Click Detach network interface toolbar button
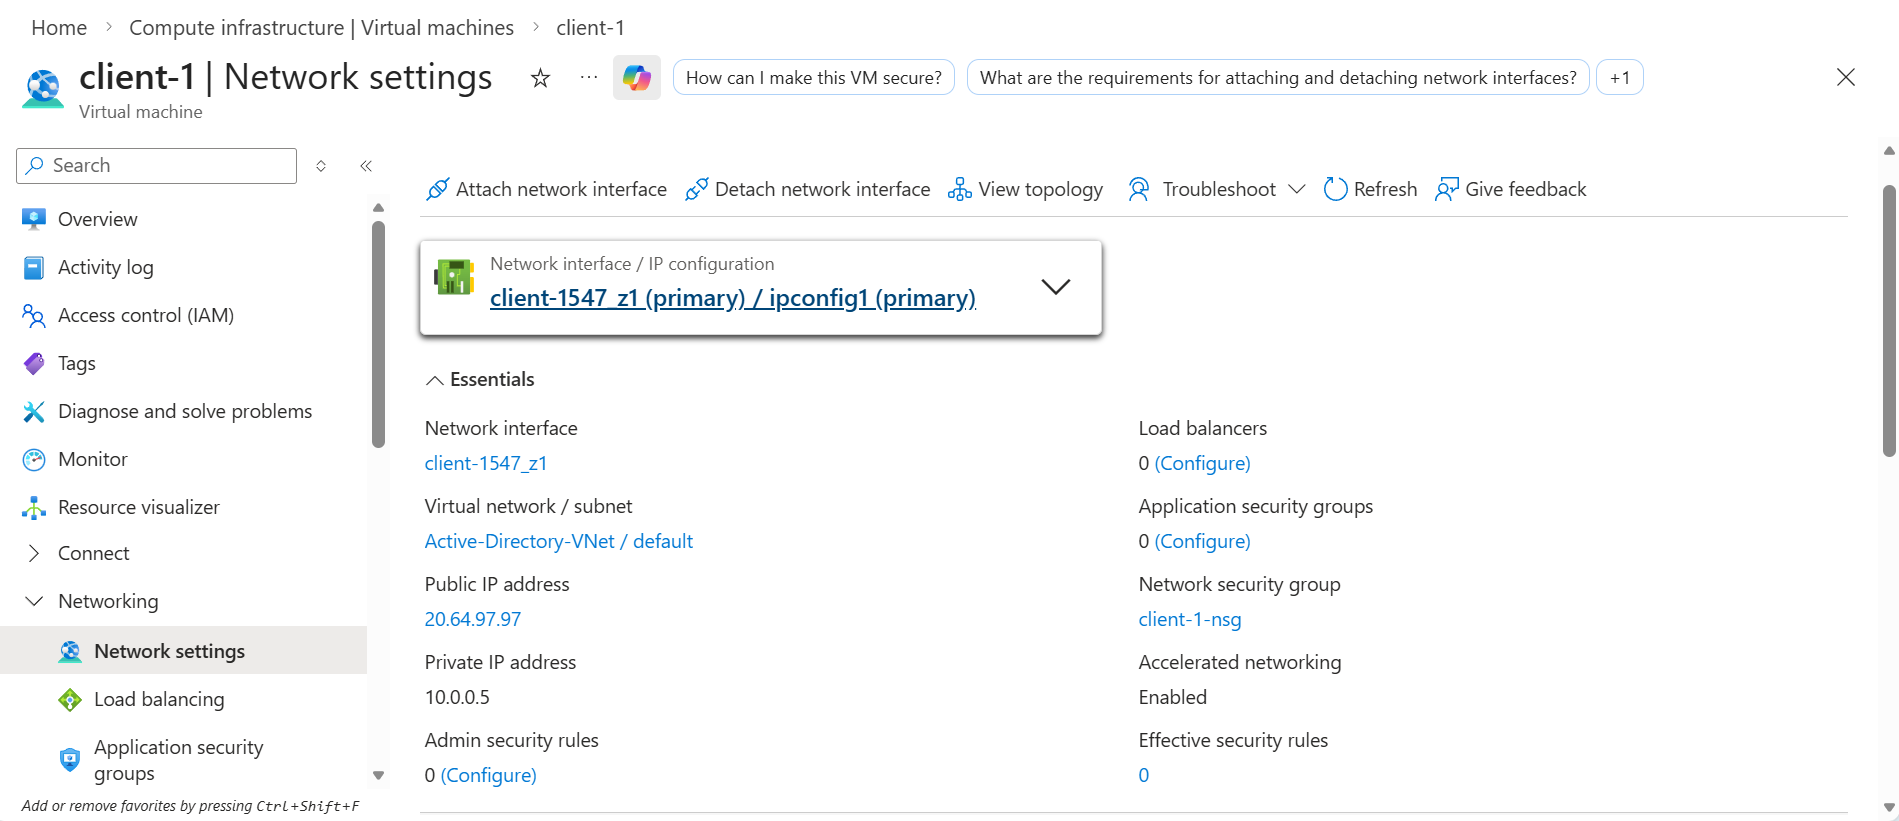 [x=807, y=189]
